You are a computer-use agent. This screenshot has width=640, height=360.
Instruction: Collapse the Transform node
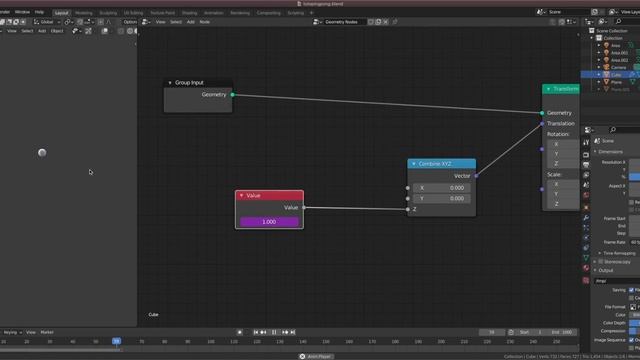pos(549,89)
